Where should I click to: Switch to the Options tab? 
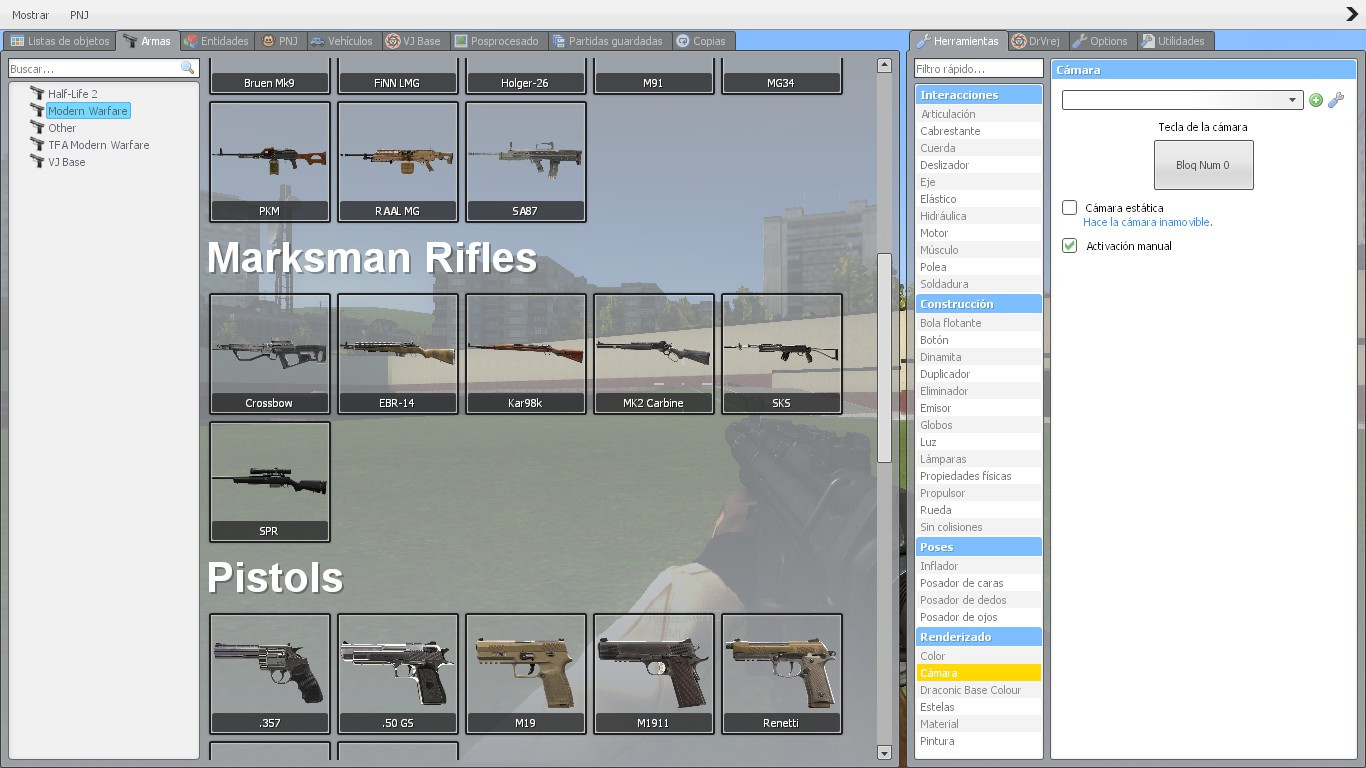(x=1100, y=41)
